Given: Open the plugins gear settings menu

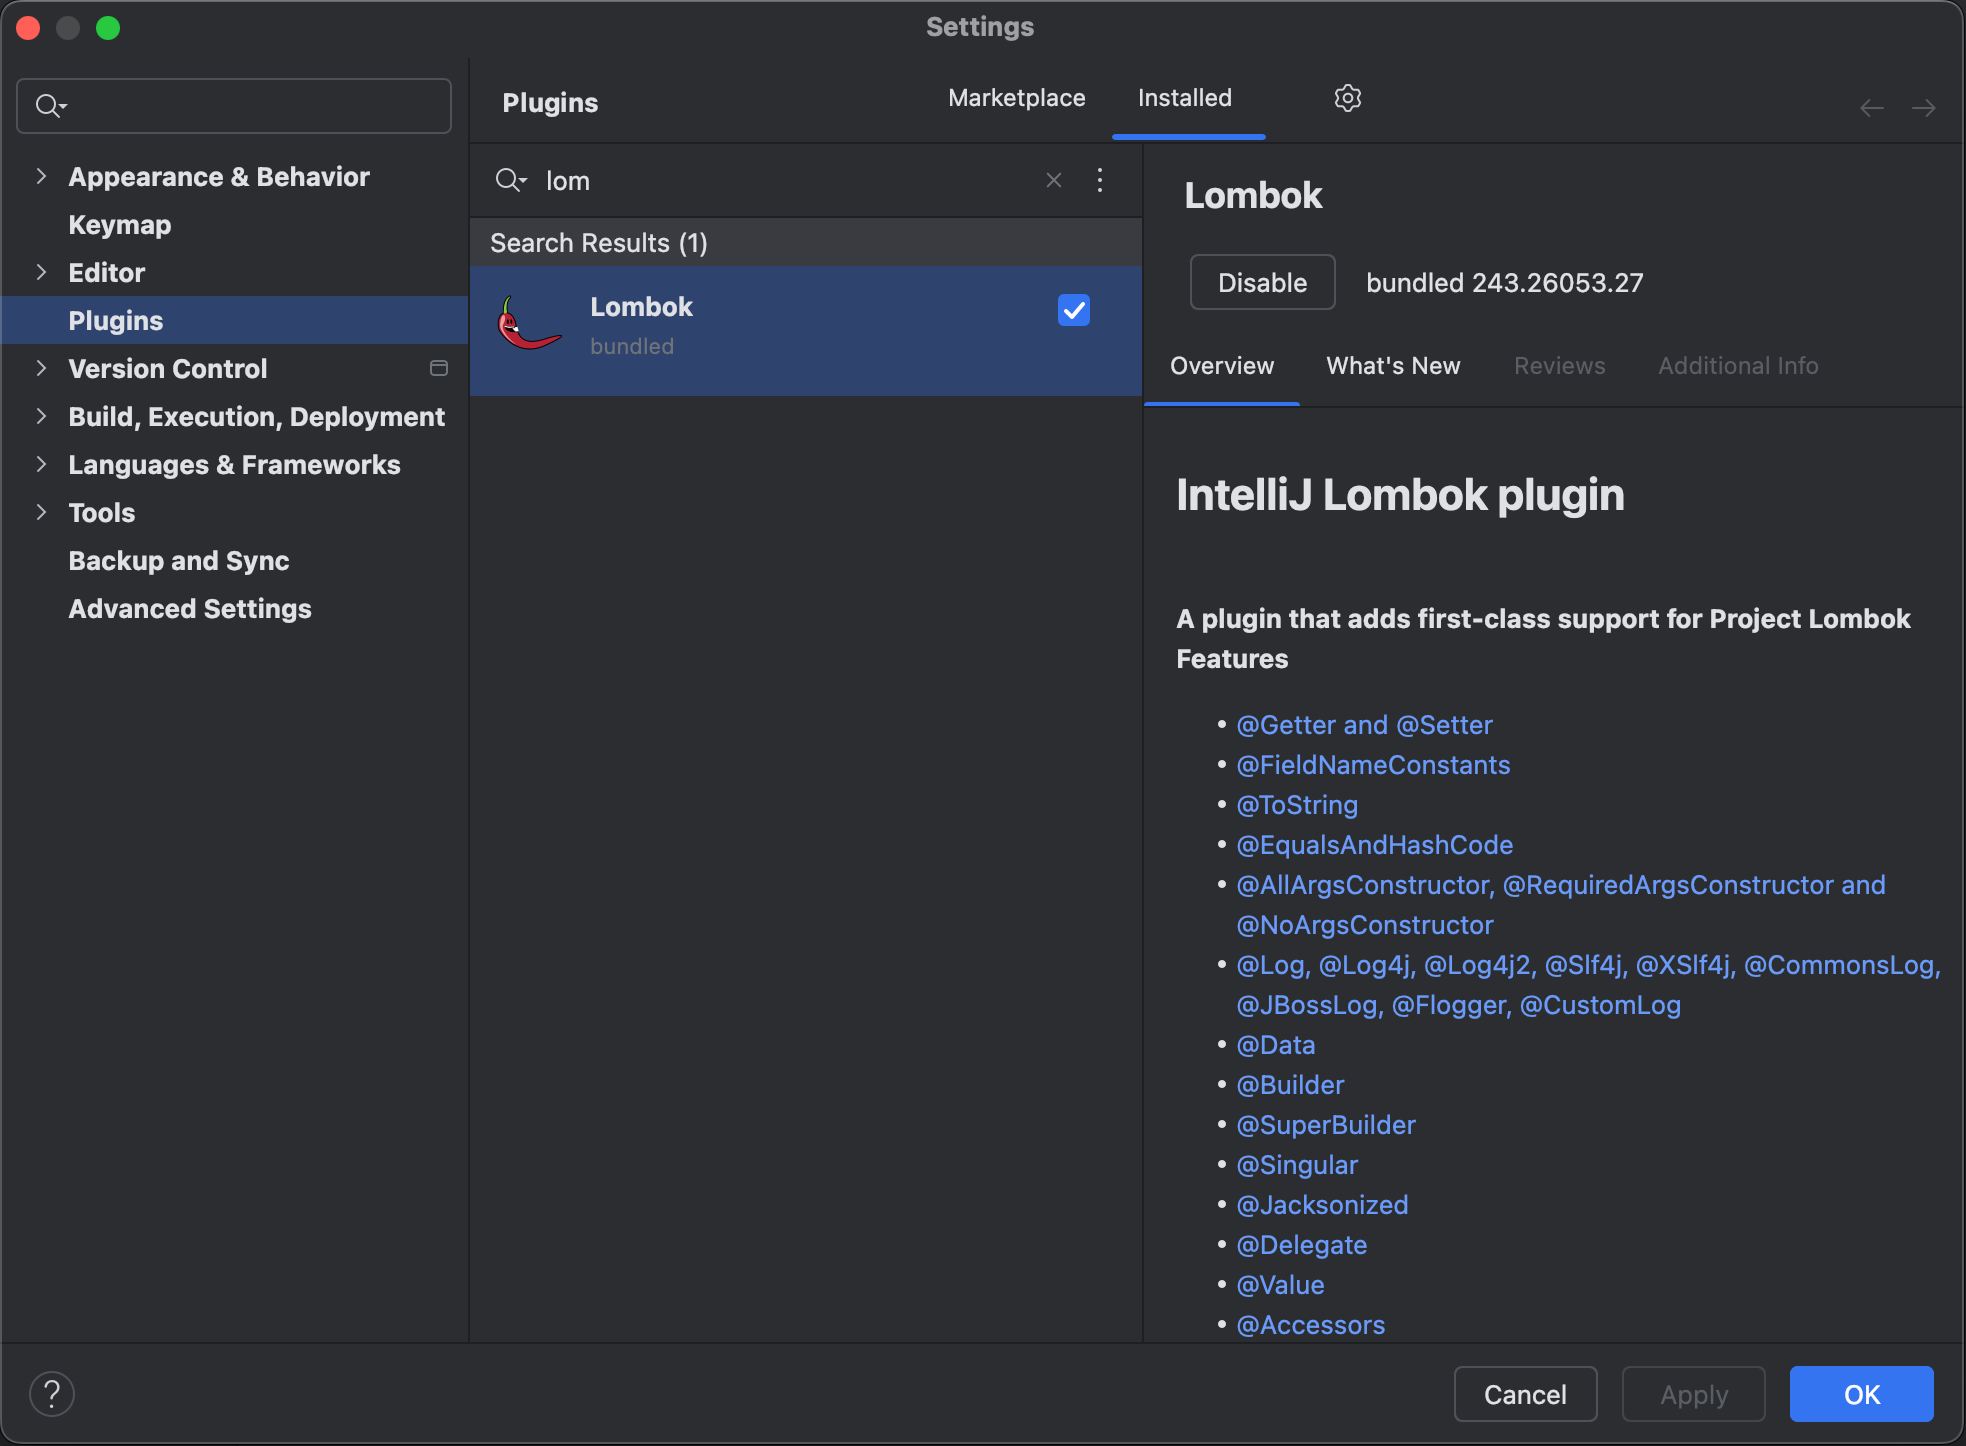Looking at the screenshot, I should (x=1347, y=98).
